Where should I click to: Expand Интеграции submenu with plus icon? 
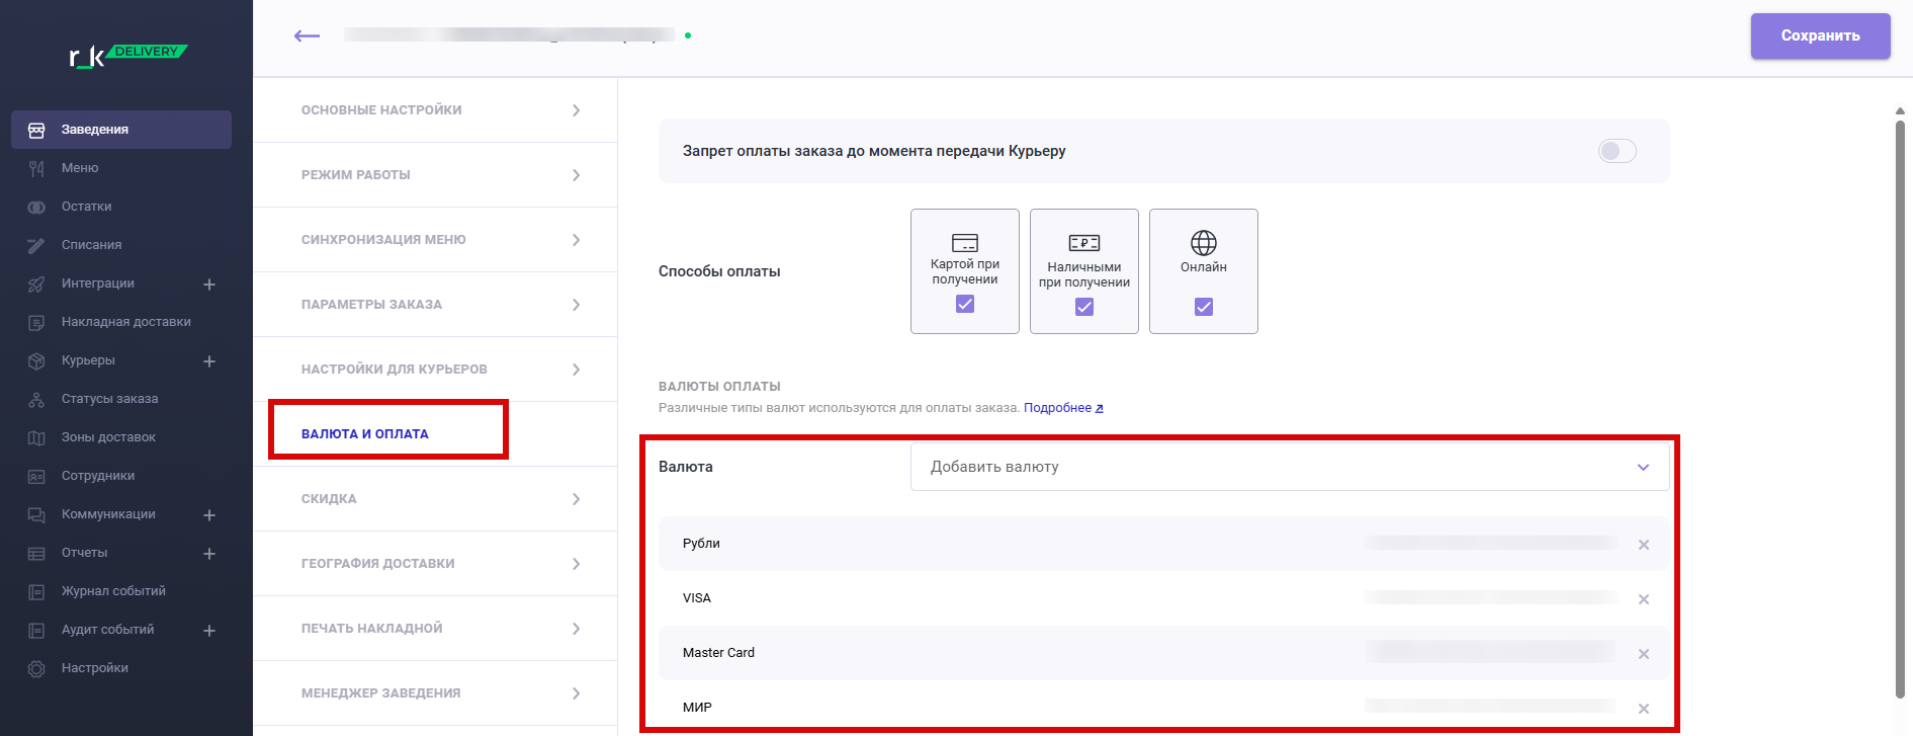pyautogui.click(x=209, y=285)
